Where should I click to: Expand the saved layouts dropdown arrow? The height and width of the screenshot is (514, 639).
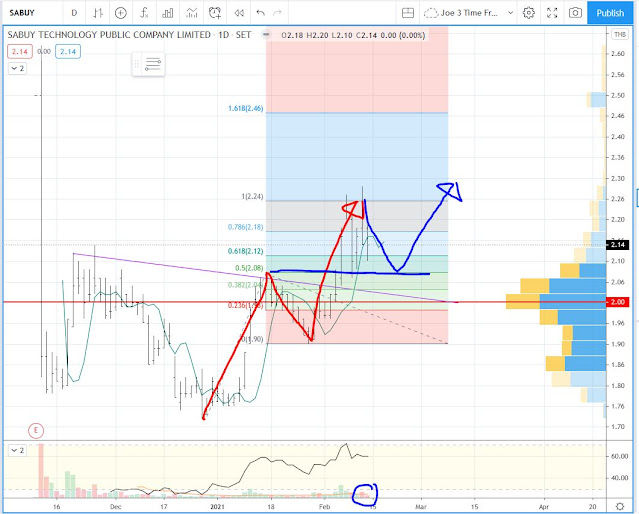click(510, 13)
